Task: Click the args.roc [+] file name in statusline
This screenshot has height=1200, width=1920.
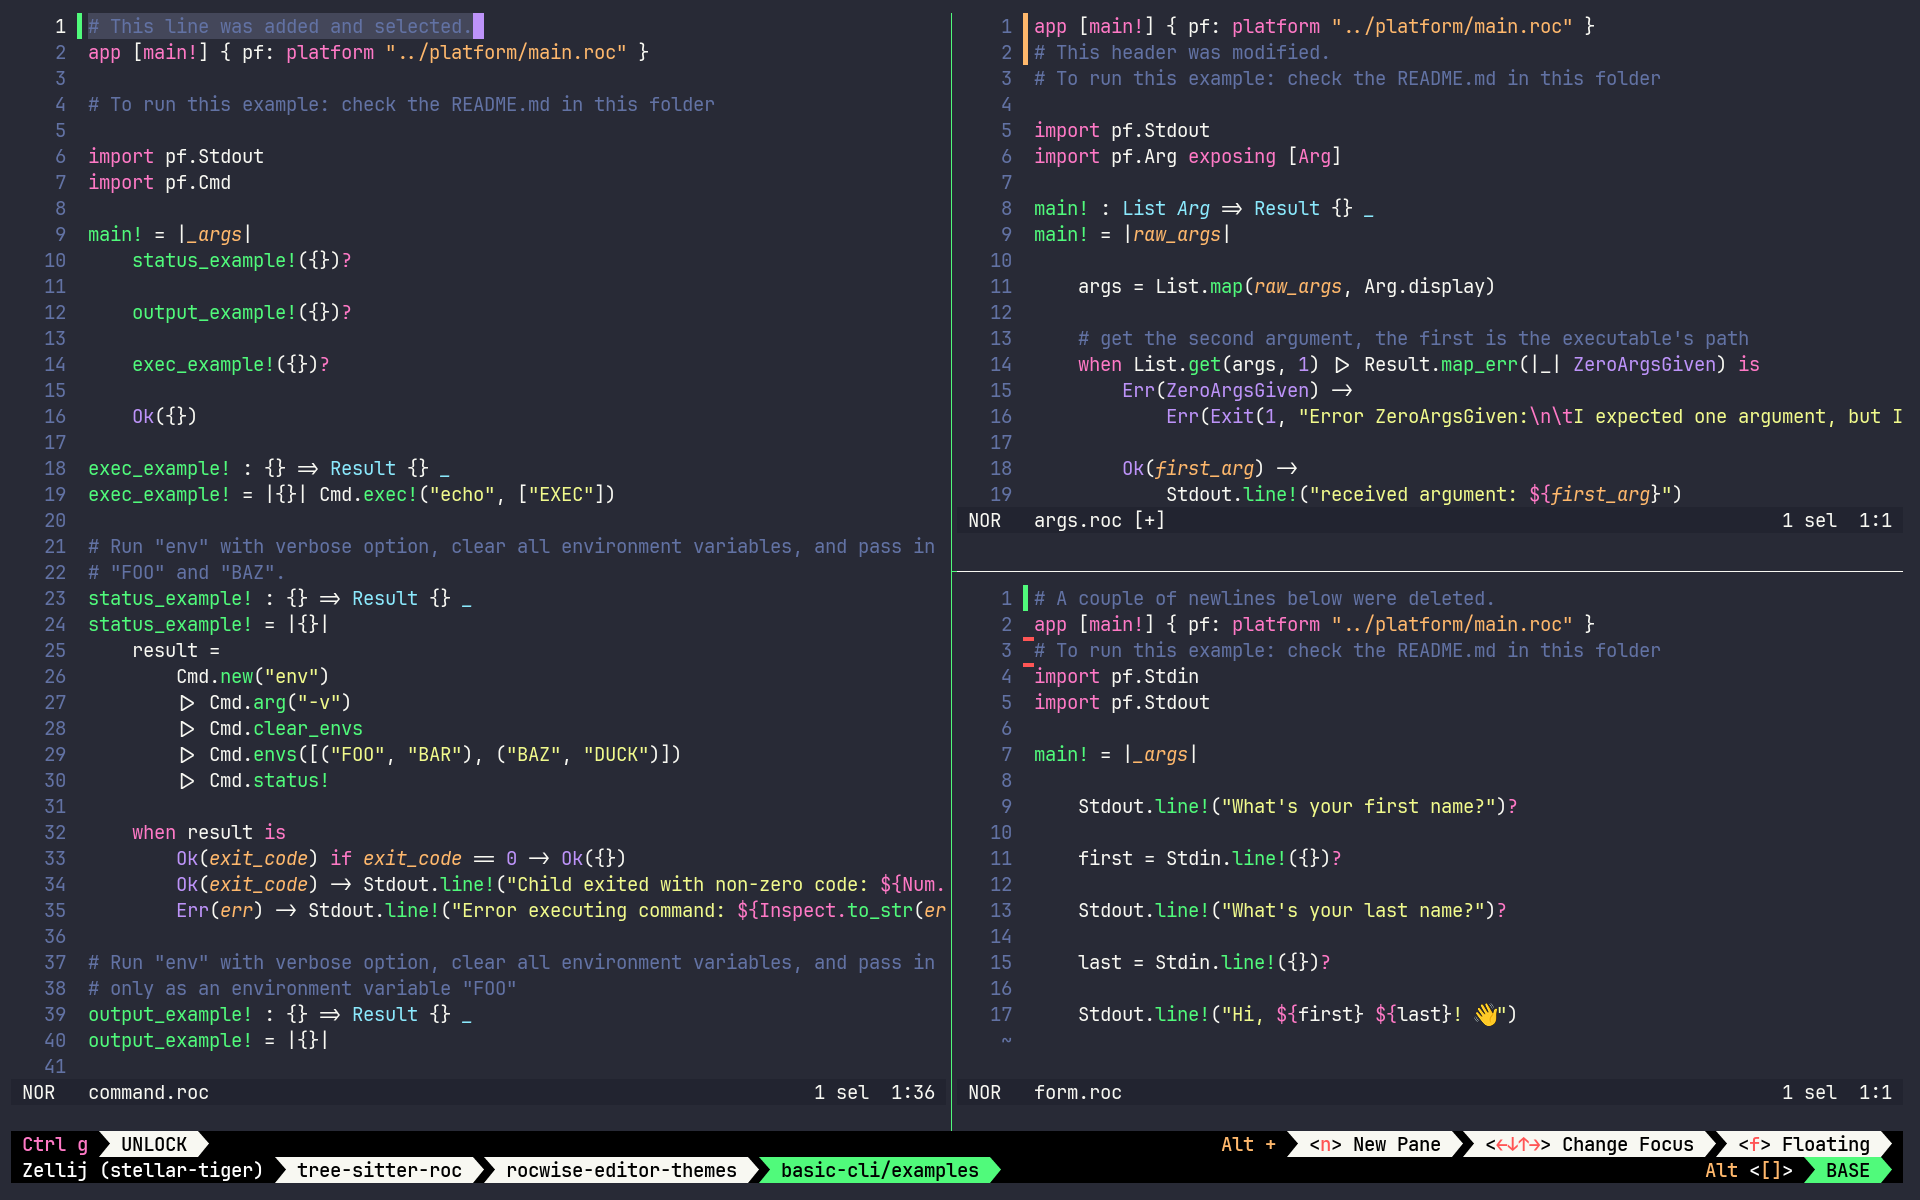Action: (1100, 520)
